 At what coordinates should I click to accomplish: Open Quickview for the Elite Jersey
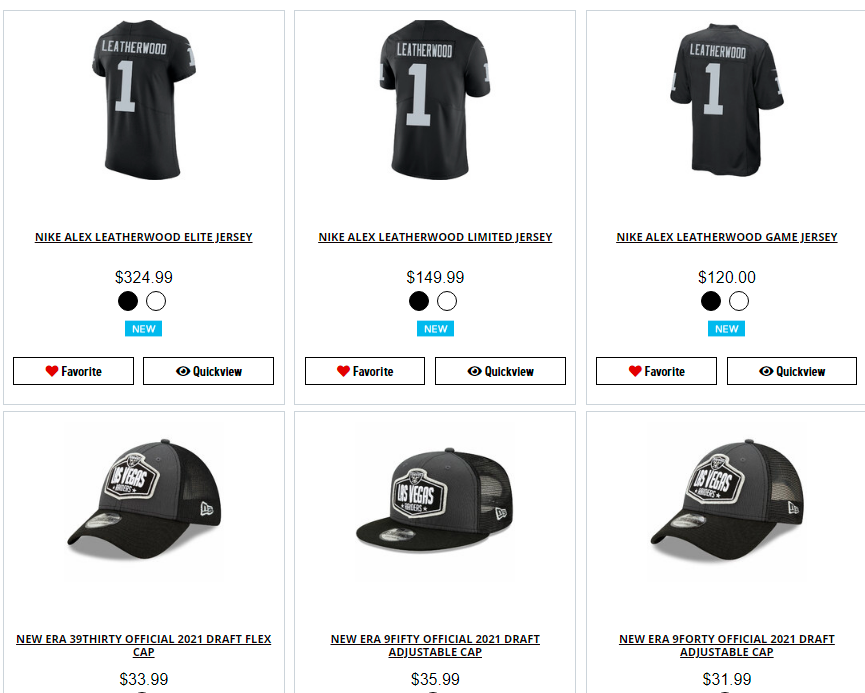point(209,371)
